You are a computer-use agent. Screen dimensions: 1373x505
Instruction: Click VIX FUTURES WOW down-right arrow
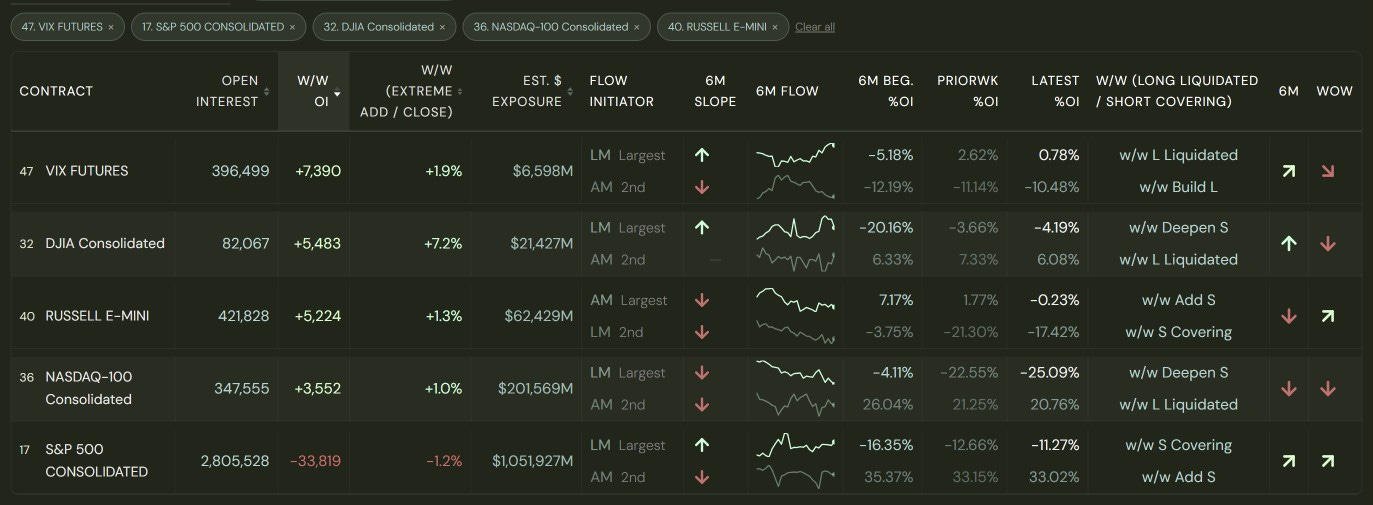click(1327, 171)
